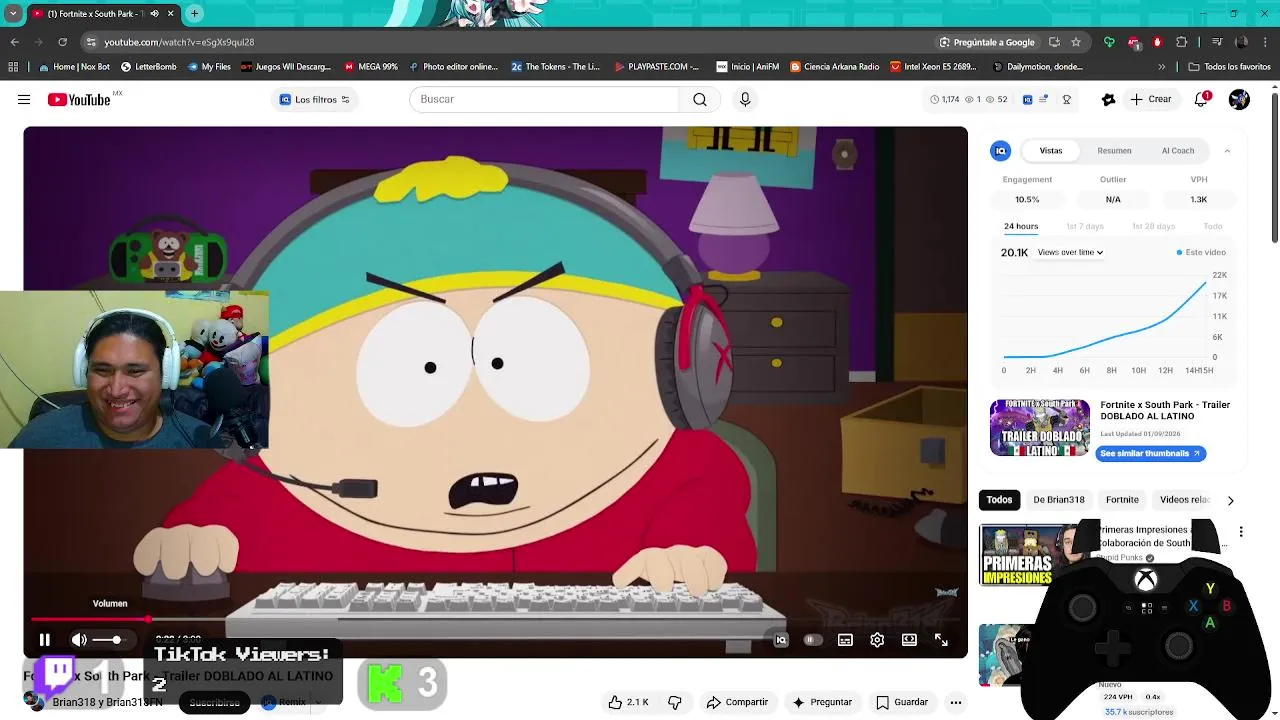The height and width of the screenshot is (720, 1280).
Task: Select the 24 hours range tab
Action: (x=1021, y=227)
